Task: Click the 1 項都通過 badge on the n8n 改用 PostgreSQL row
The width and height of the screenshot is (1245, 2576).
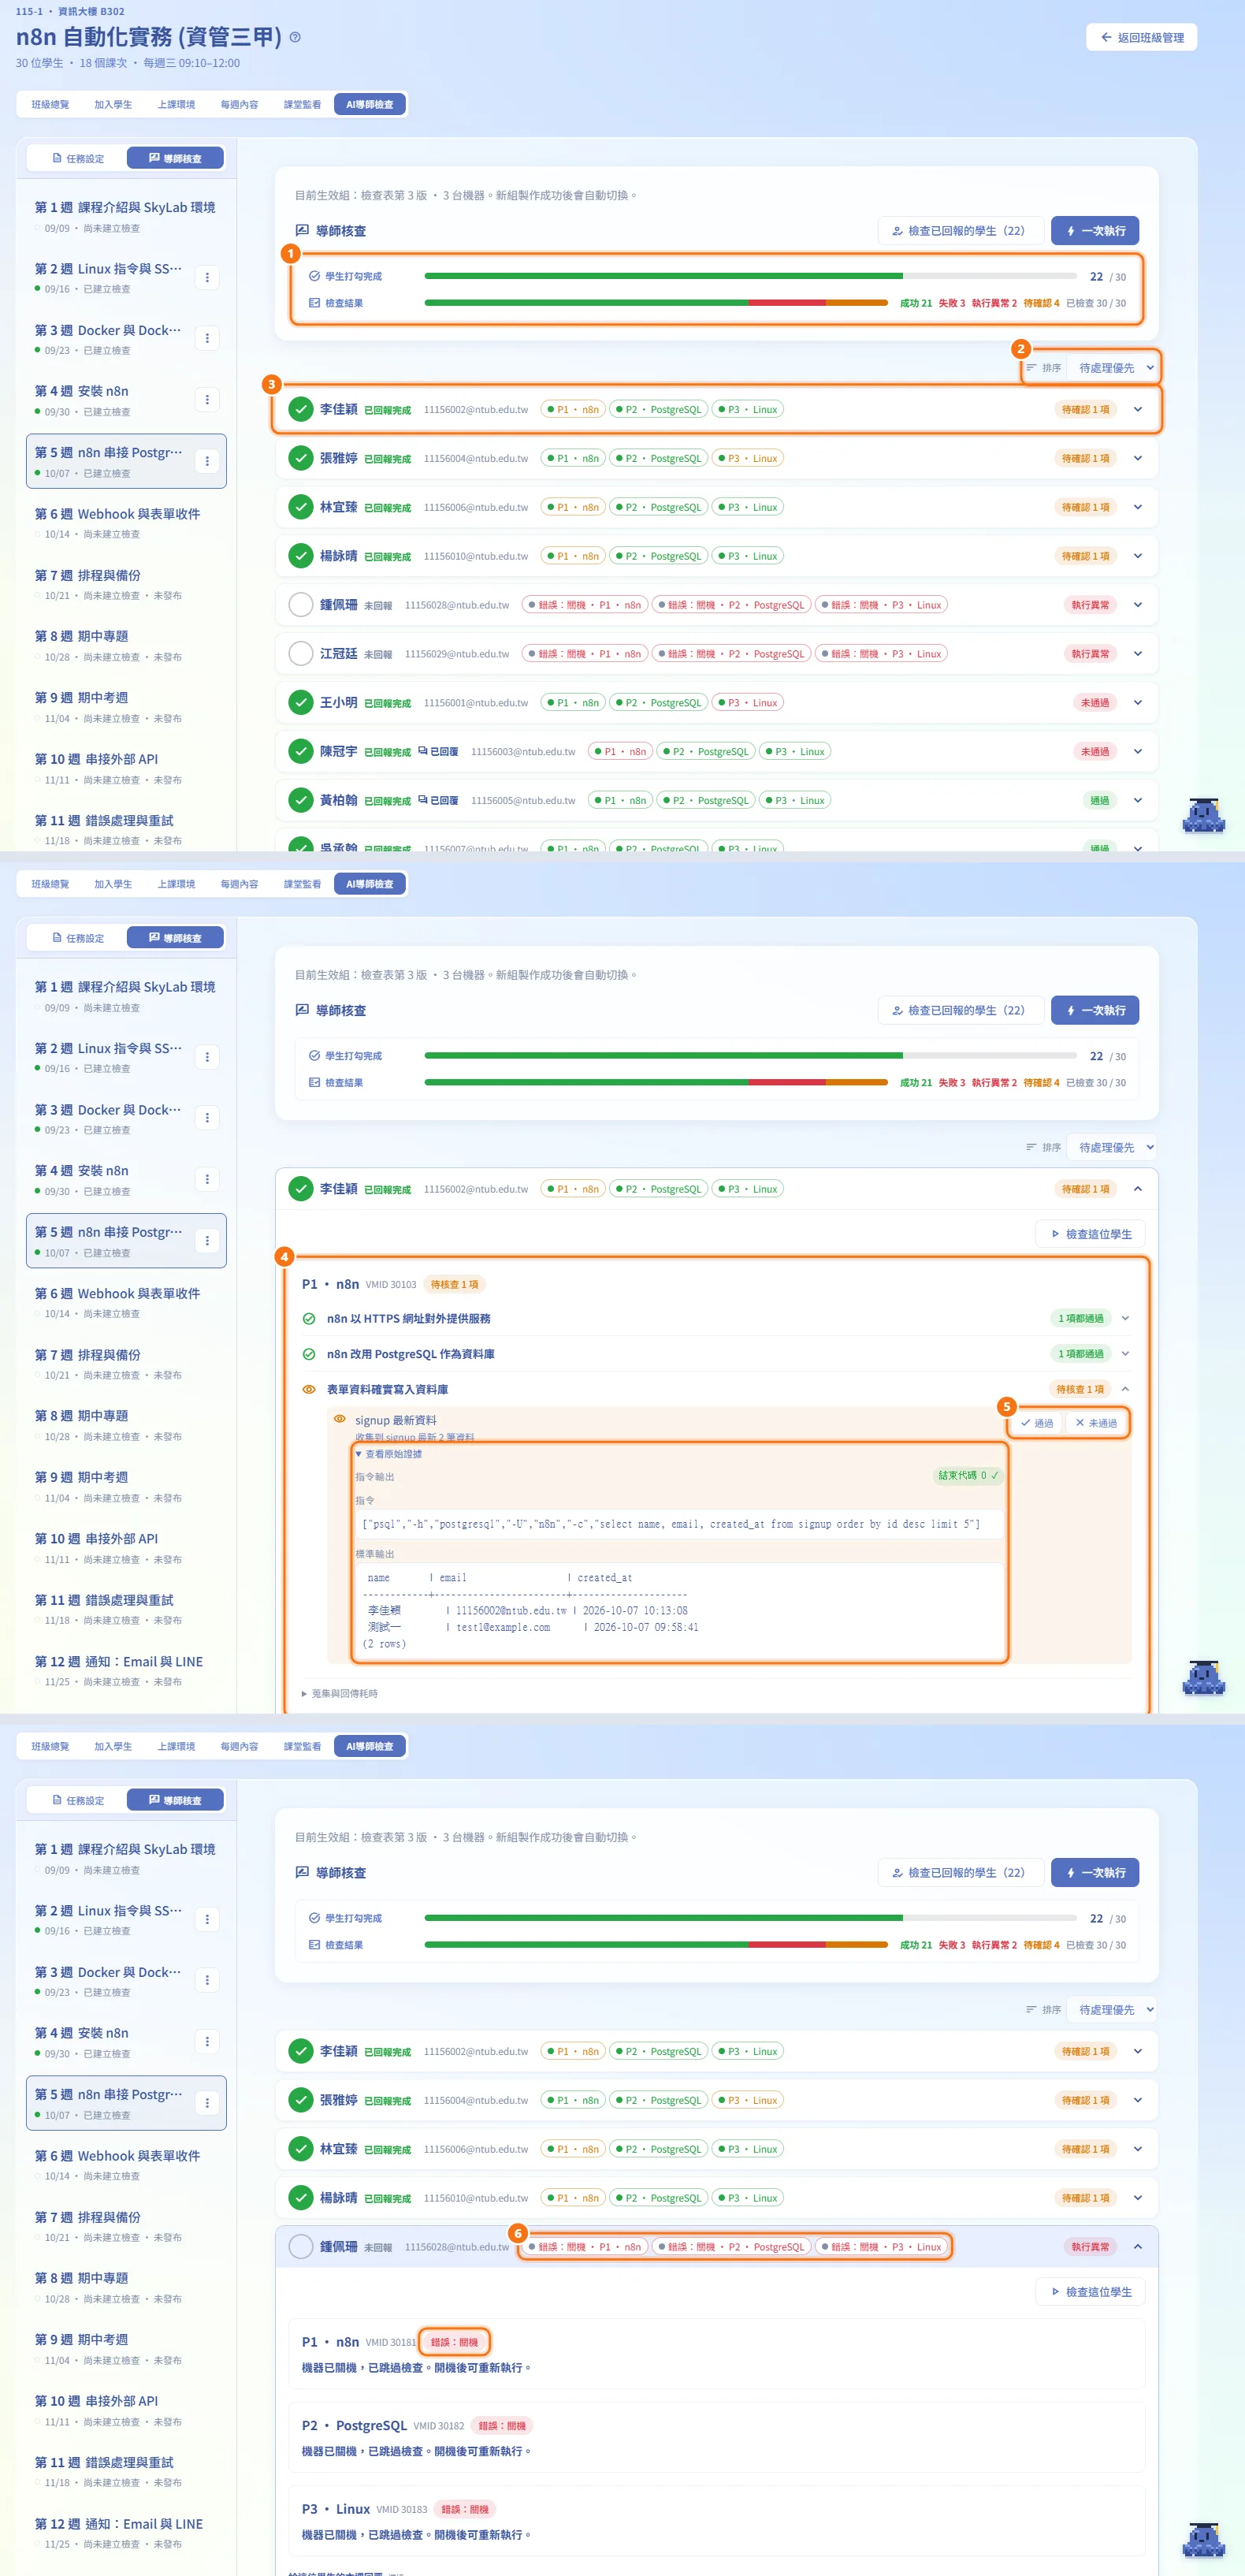Action: coord(1080,1354)
